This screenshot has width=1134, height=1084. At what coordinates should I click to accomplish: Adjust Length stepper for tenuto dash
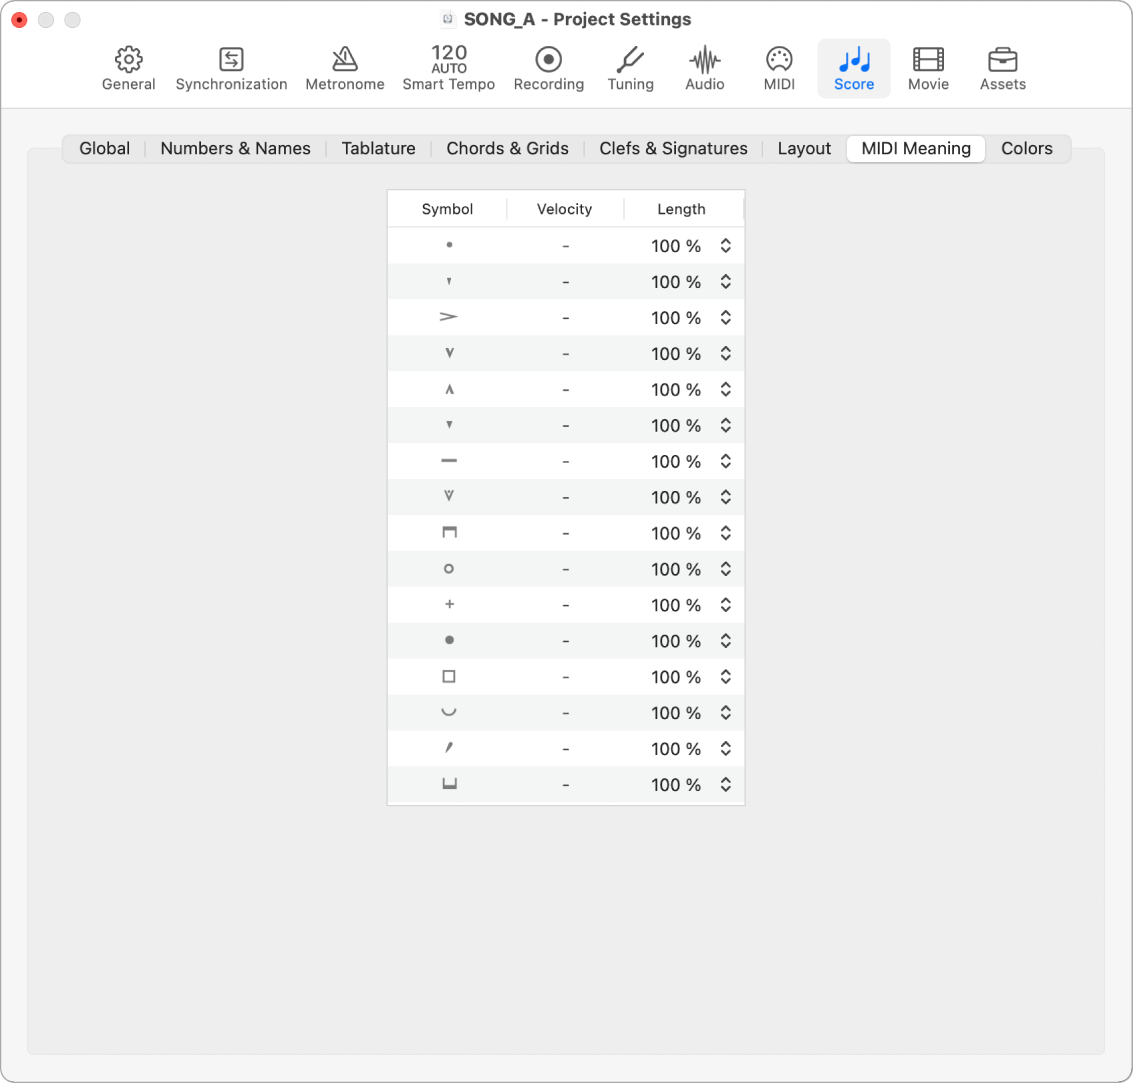(725, 461)
